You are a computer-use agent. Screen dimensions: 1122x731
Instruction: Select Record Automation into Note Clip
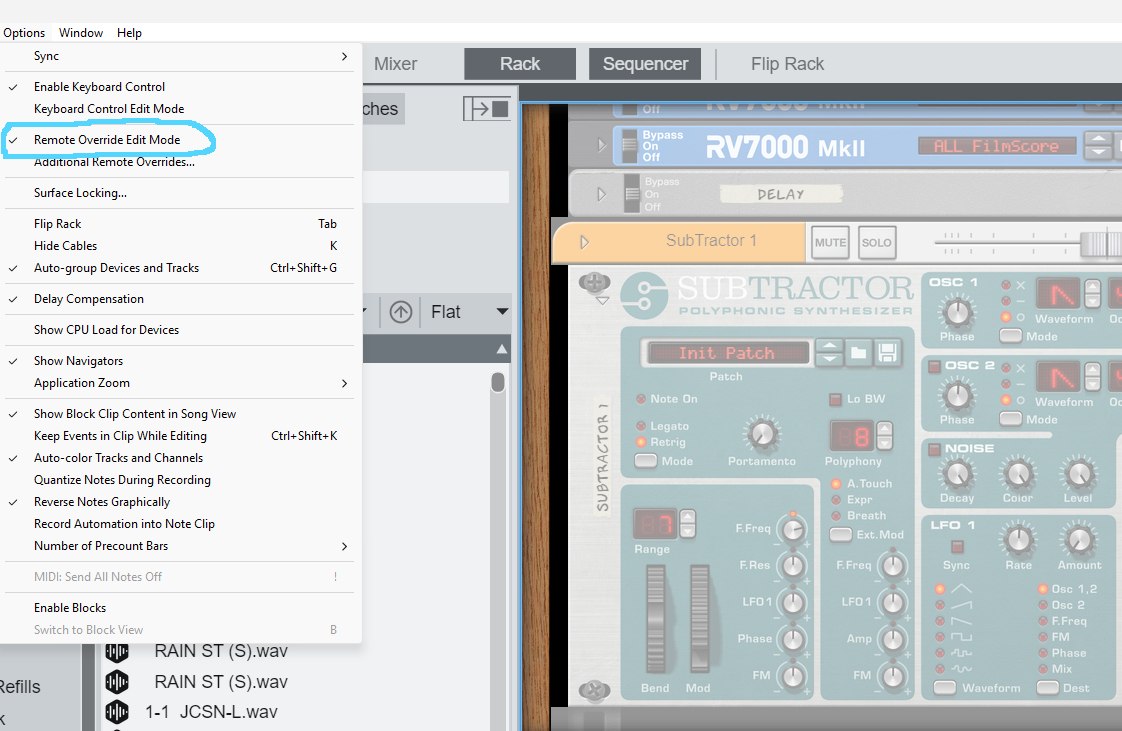coord(179,524)
